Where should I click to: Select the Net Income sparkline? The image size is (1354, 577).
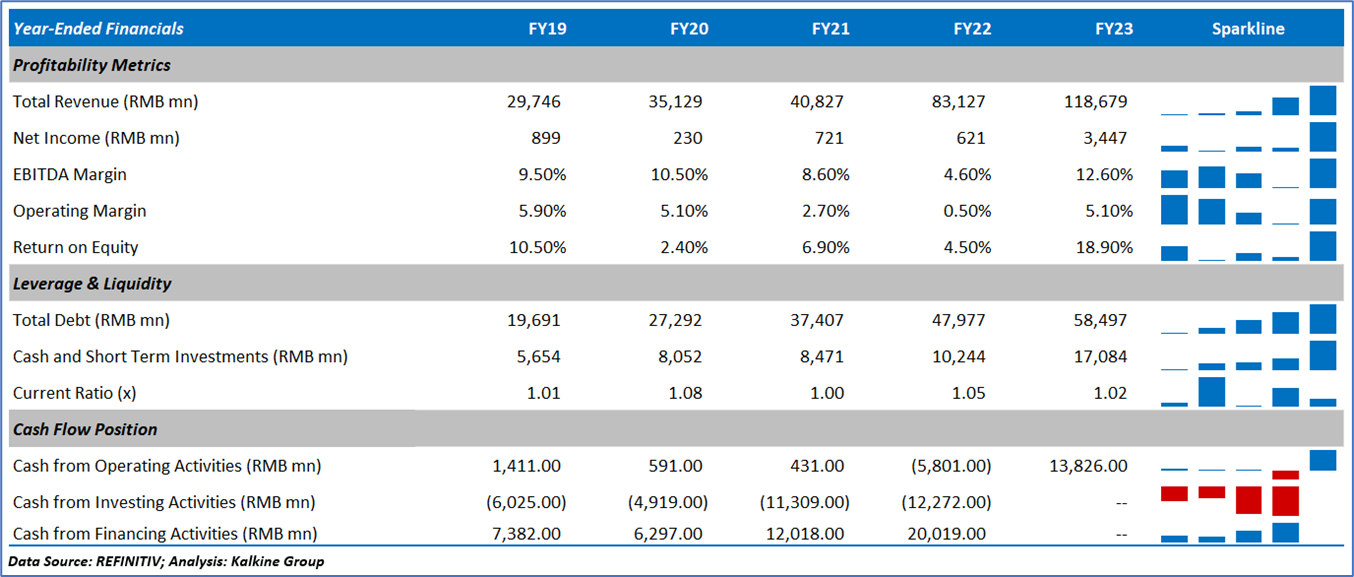pyautogui.click(x=1248, y=138)
